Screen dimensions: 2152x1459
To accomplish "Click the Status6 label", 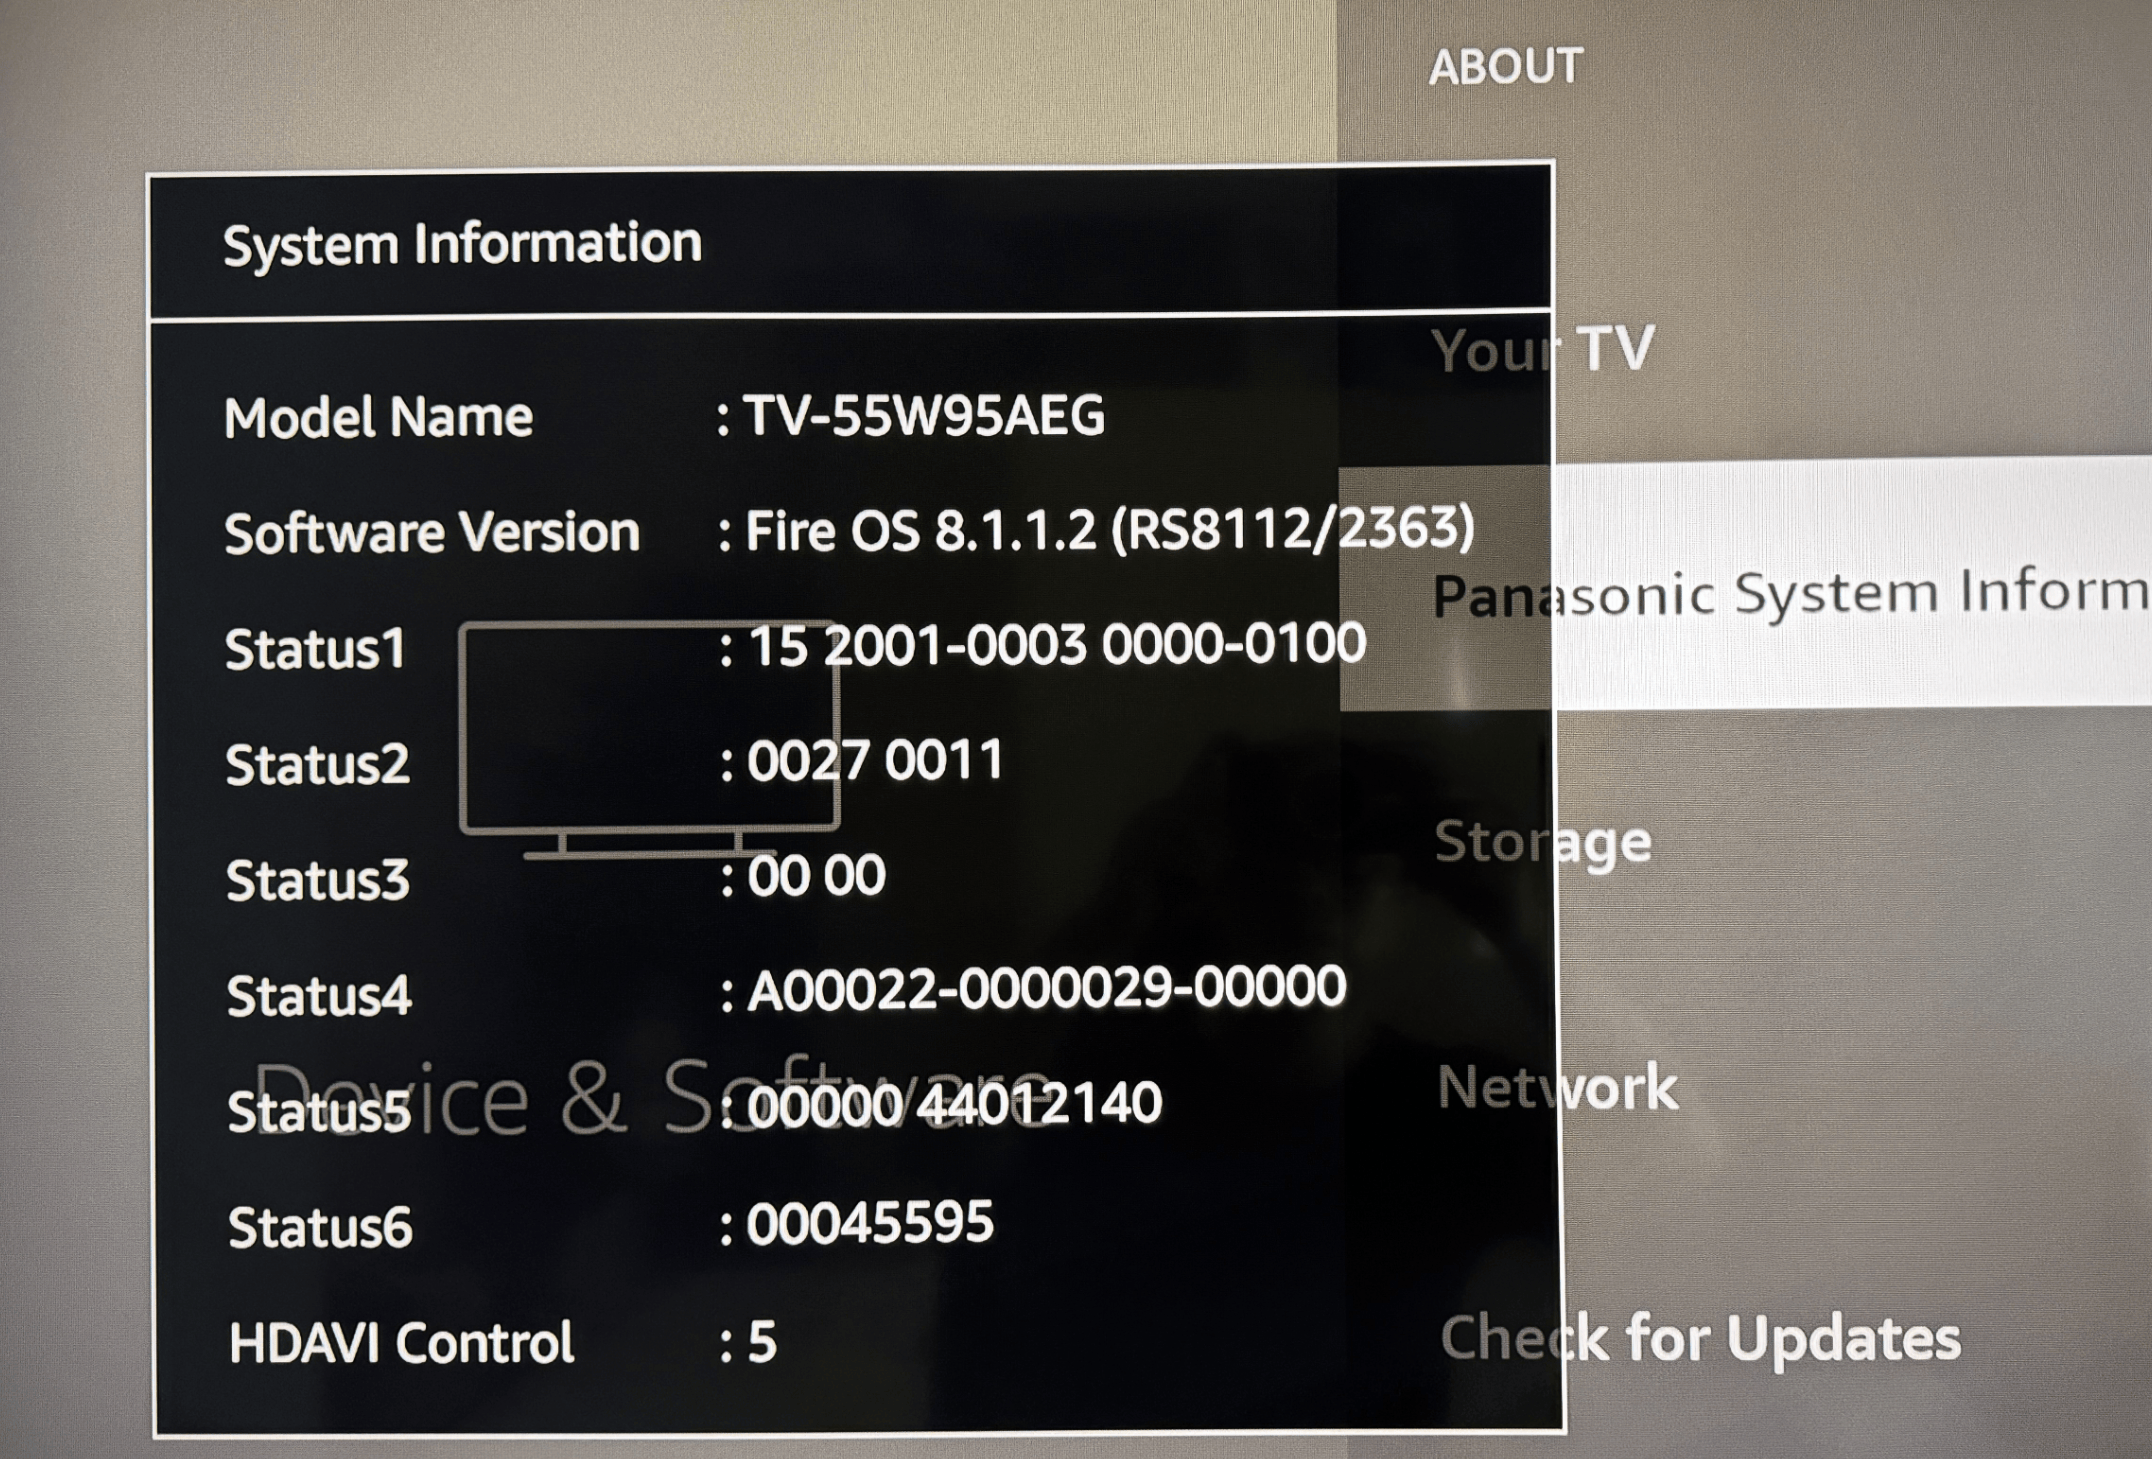I will click(x=319, y=1227).
